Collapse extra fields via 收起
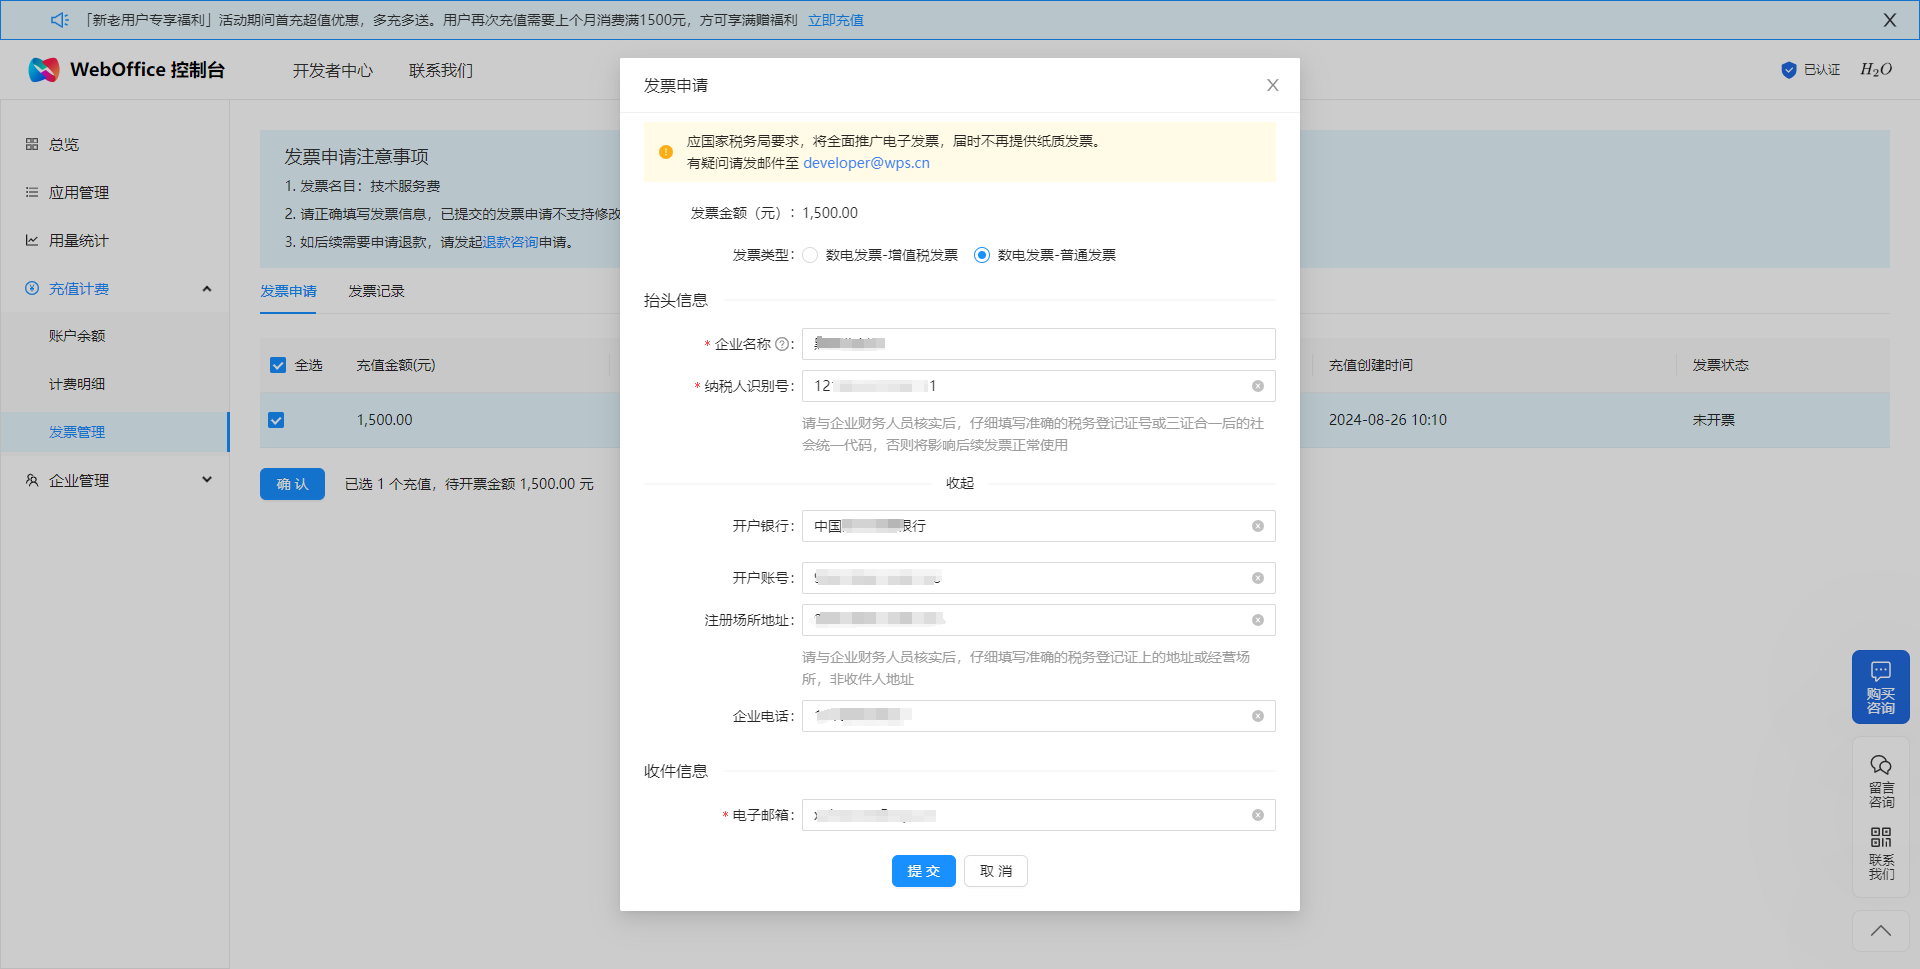 [x=959, y=483]
